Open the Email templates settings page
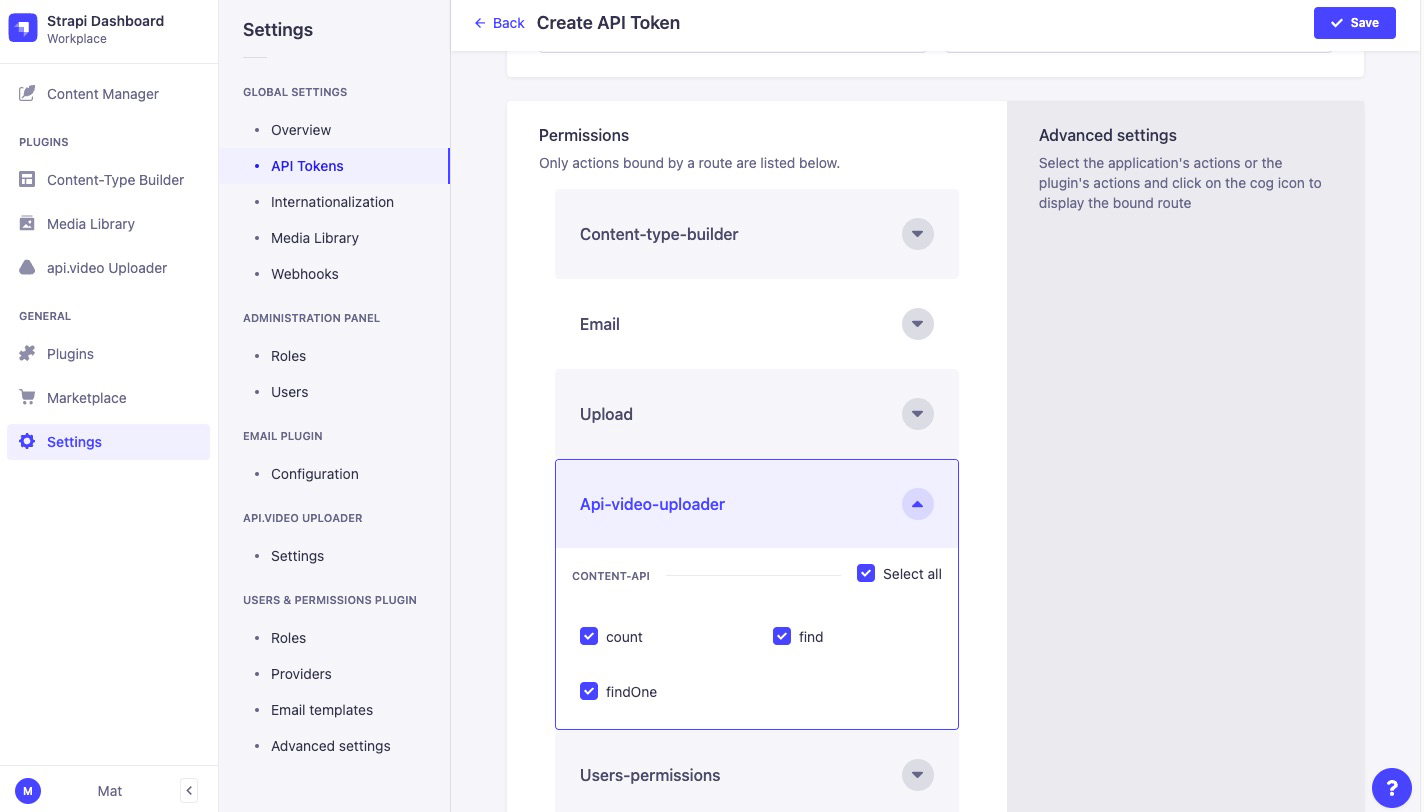 pos(334,710)
